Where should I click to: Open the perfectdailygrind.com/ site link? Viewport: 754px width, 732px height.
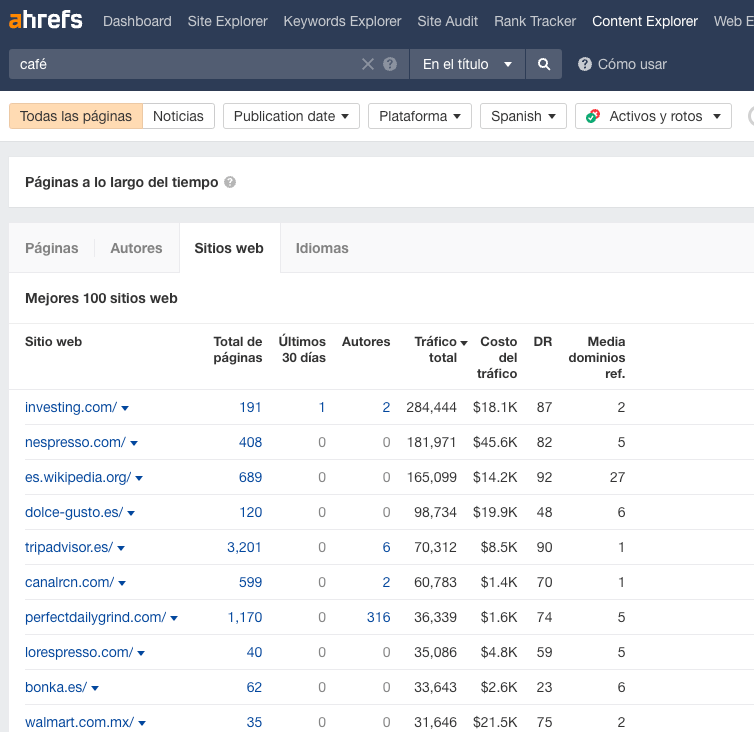coord(95,618)
